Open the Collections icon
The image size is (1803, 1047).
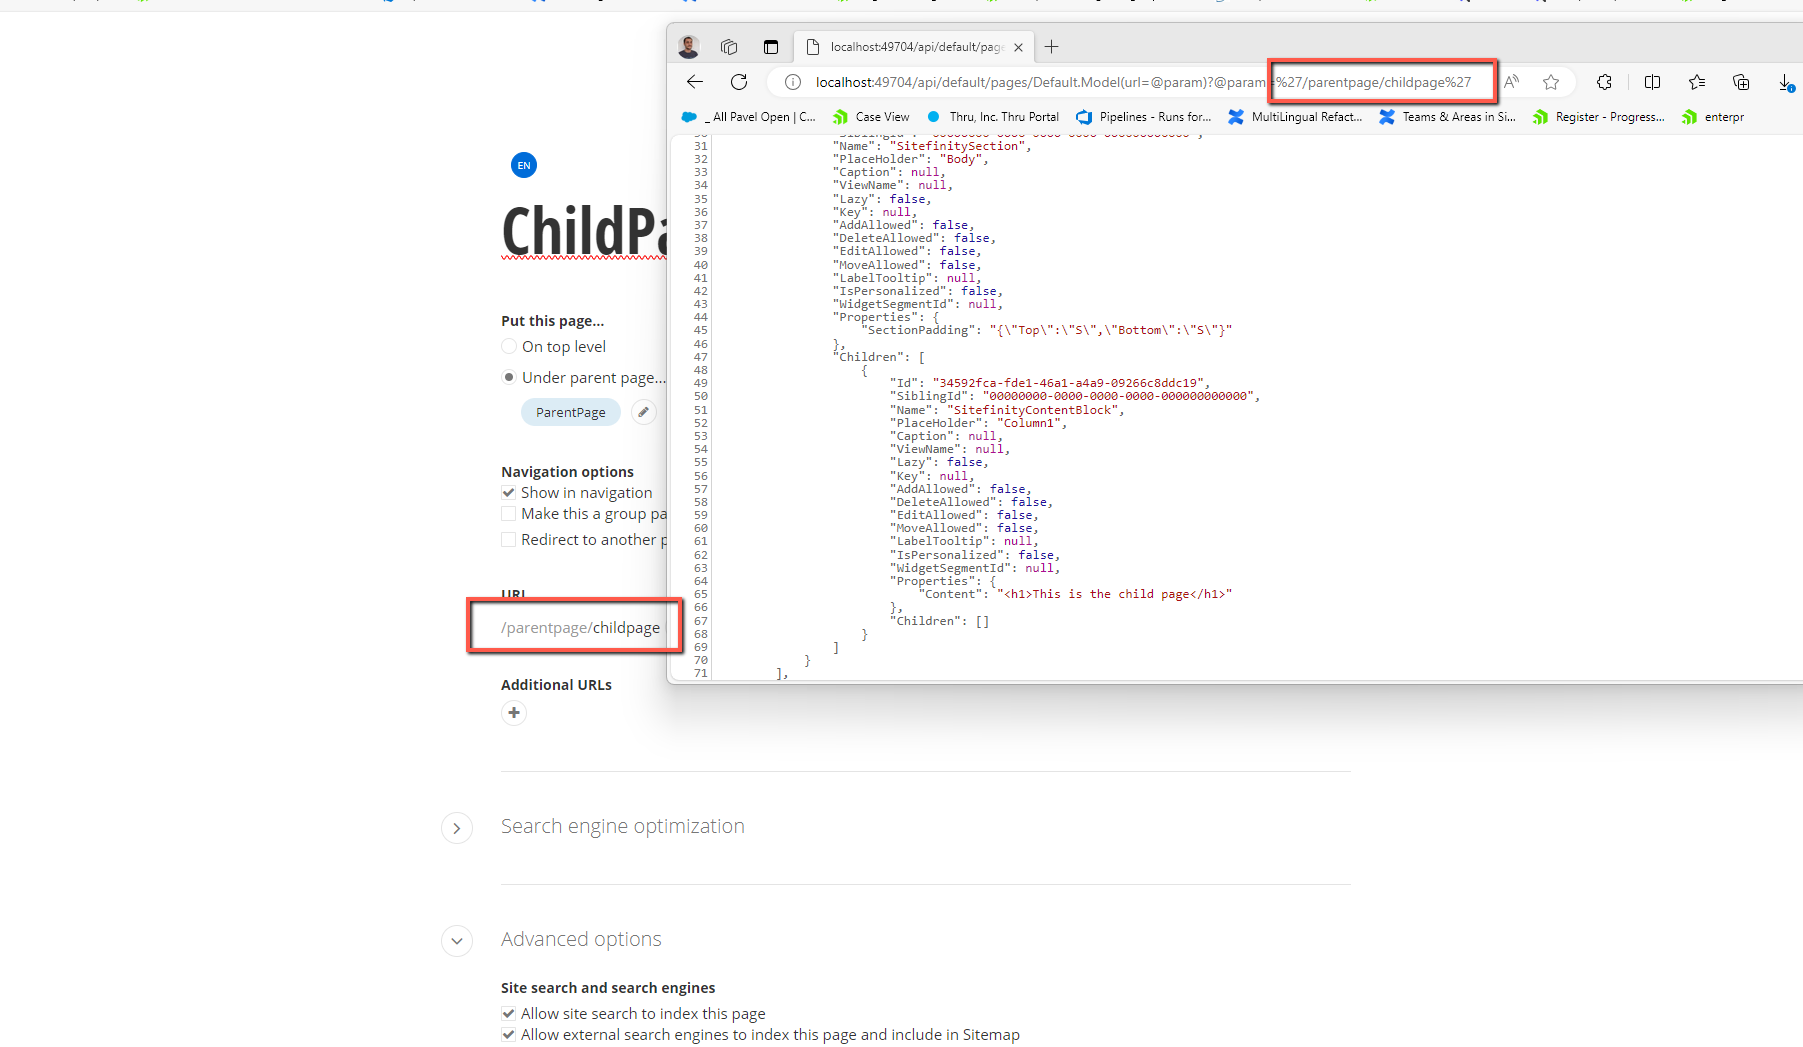coord(1741,82)
